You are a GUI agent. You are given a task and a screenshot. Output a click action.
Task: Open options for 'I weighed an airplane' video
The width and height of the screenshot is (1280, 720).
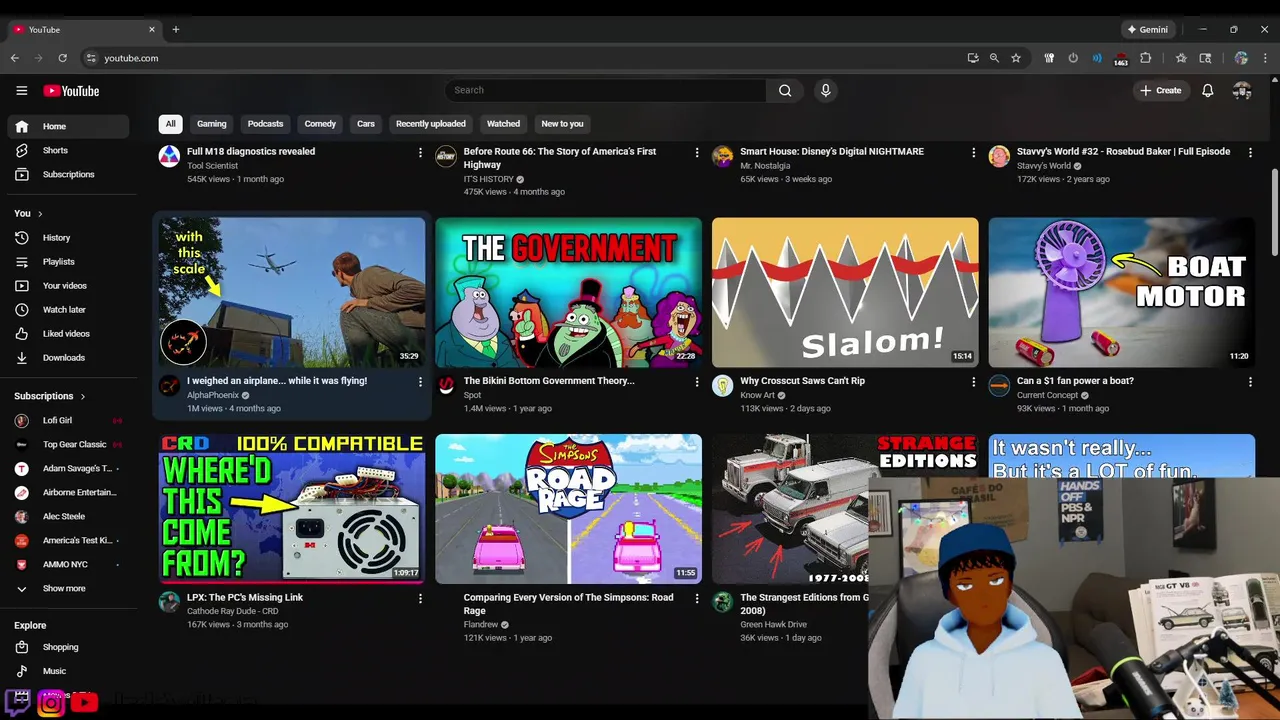coord(420,382)
